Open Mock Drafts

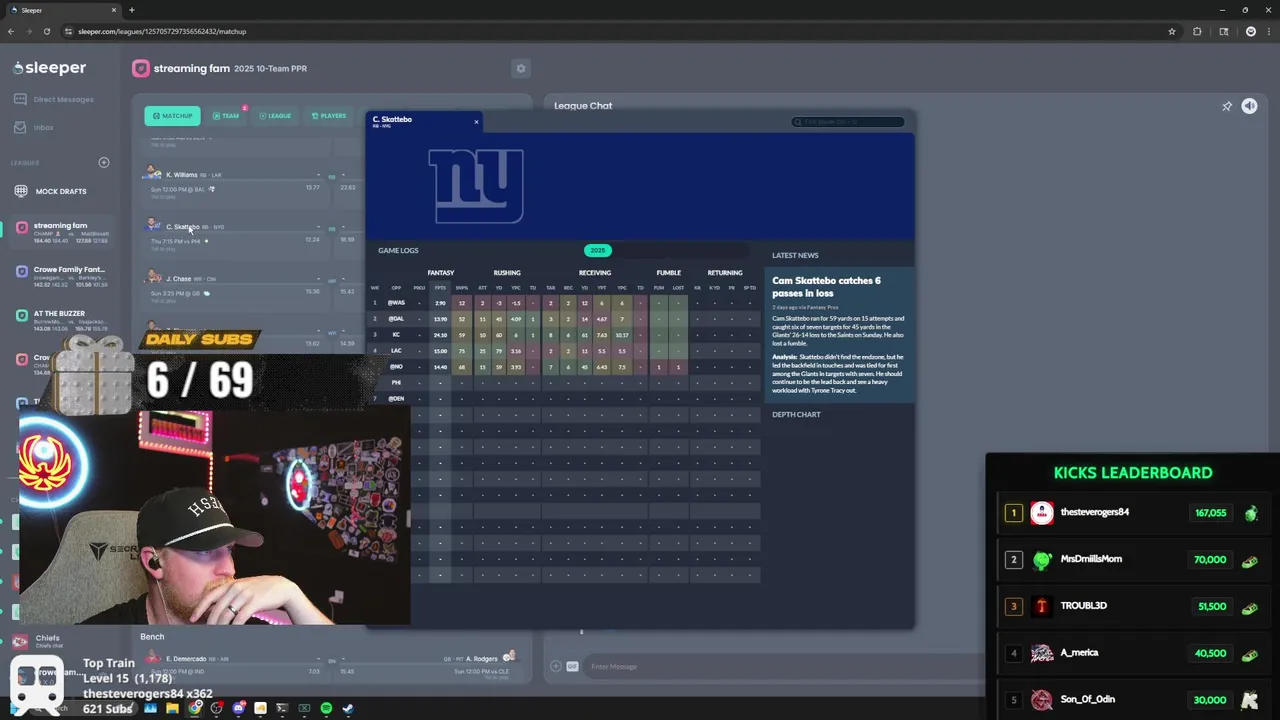pos(51,191)
